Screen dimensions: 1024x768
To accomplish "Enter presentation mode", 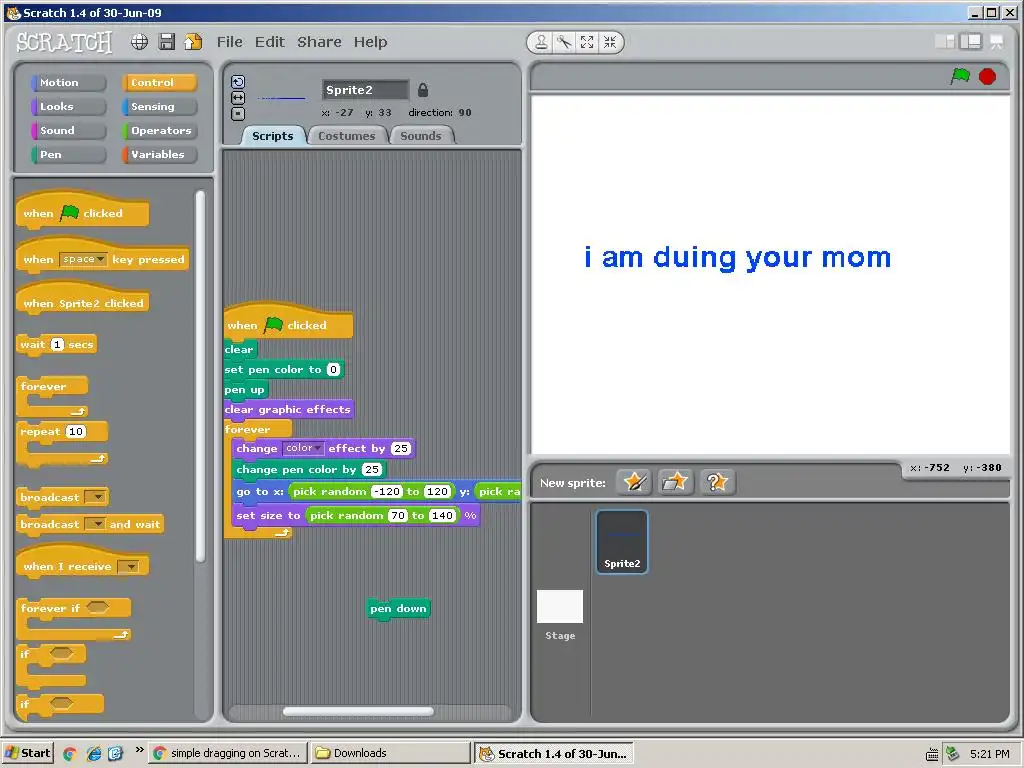I will 997,42.
